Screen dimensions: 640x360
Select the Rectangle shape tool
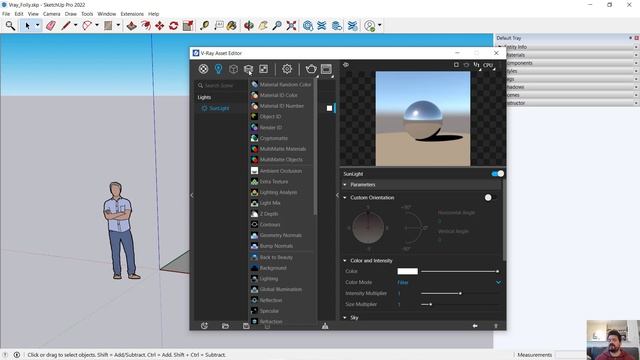pos(108,26)
